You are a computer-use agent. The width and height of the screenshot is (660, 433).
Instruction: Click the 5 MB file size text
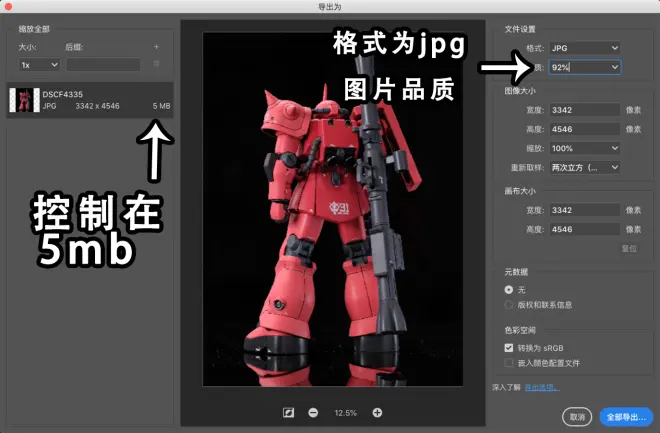(x=161, y=106)
